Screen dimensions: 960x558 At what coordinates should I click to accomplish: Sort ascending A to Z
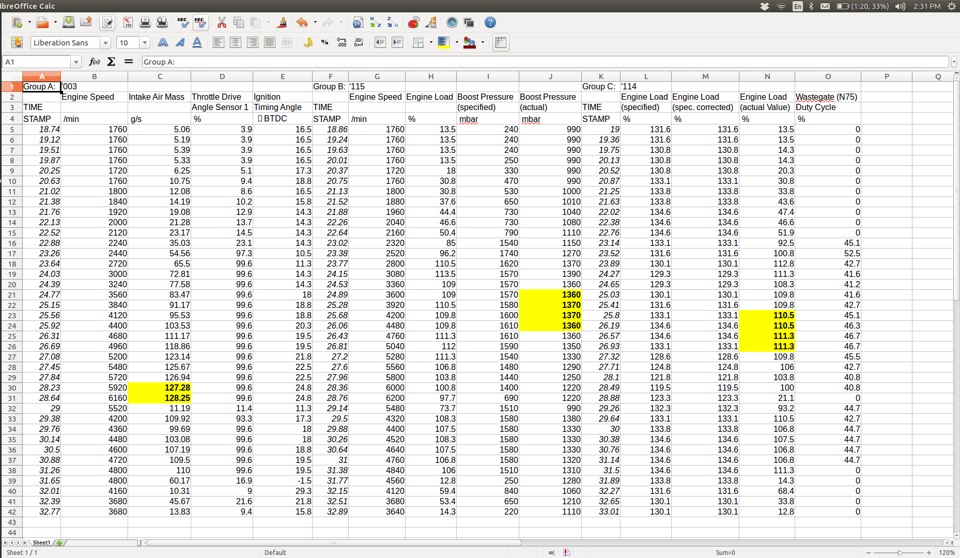(x=375, y=23)
